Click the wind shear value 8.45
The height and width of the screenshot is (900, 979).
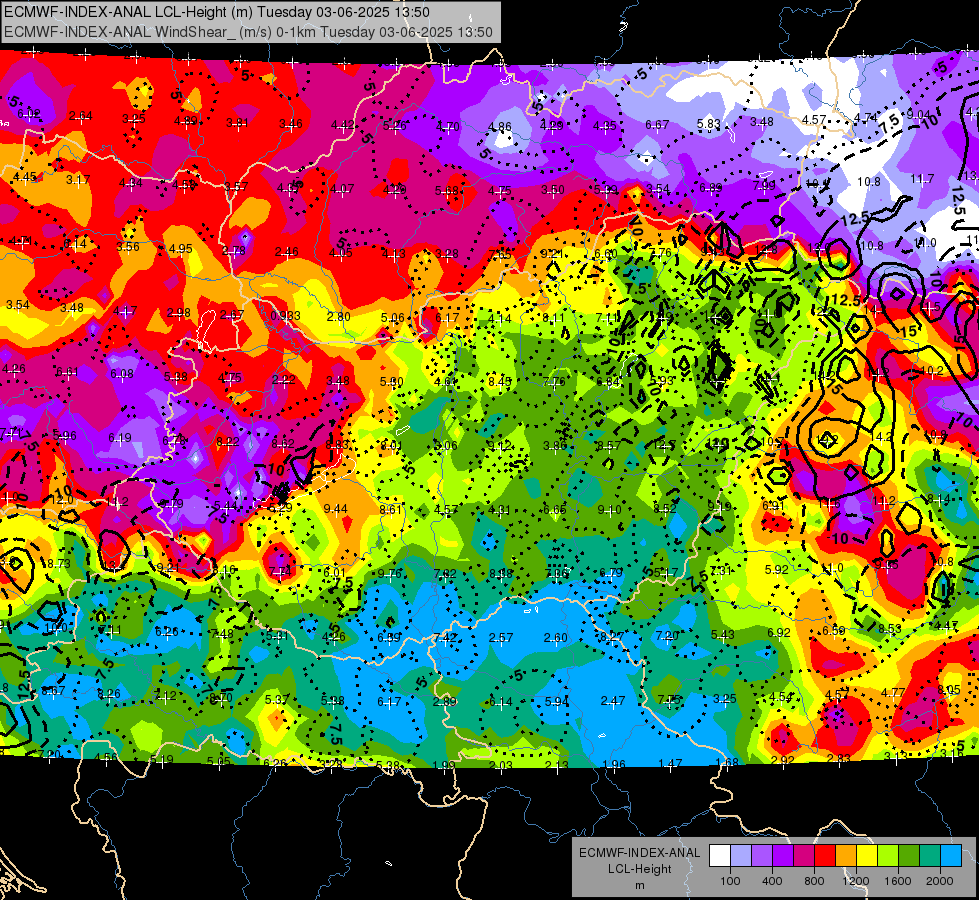point(499,381)
